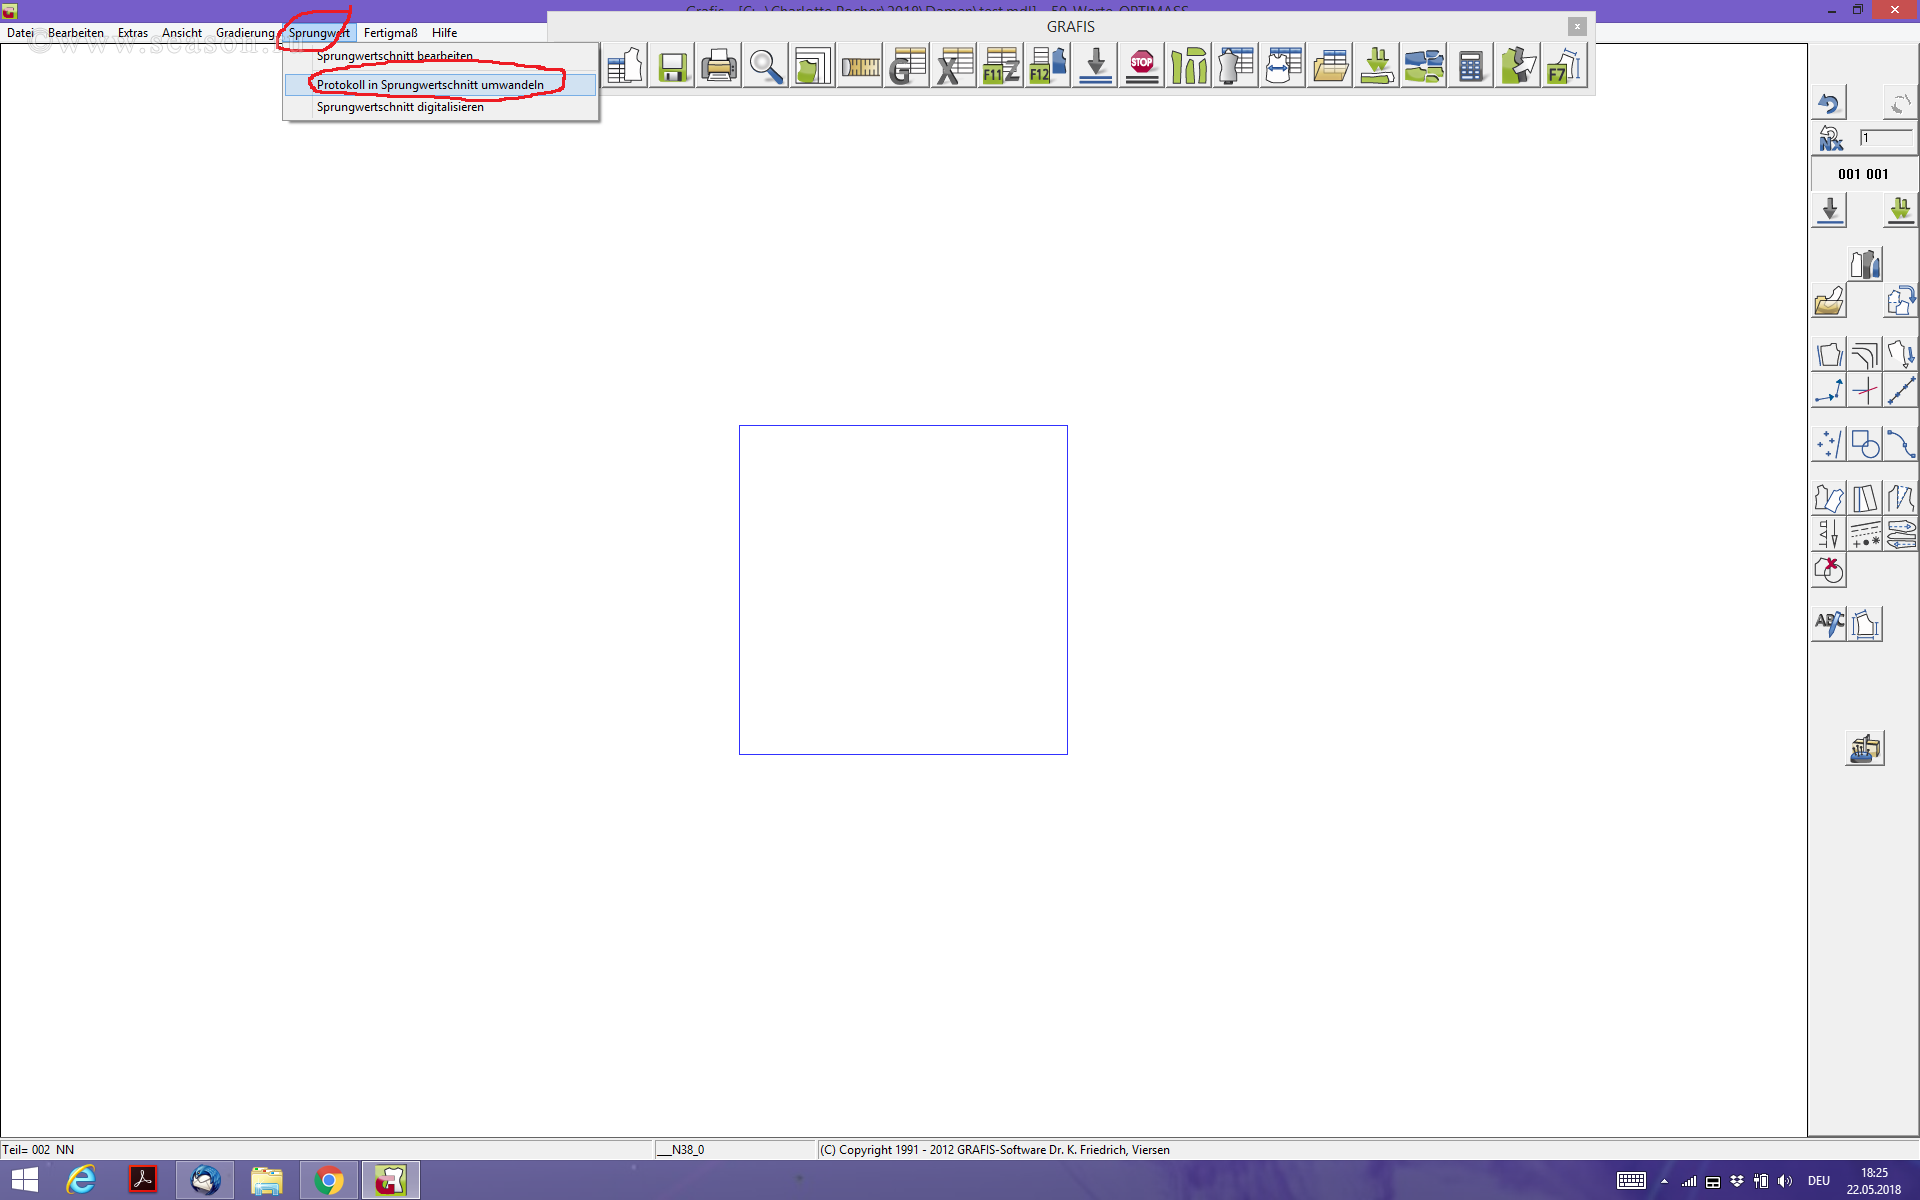1920x1200 pixels.
Task: Click the ABC text tool icon
Action: (x=1828, y=624)
